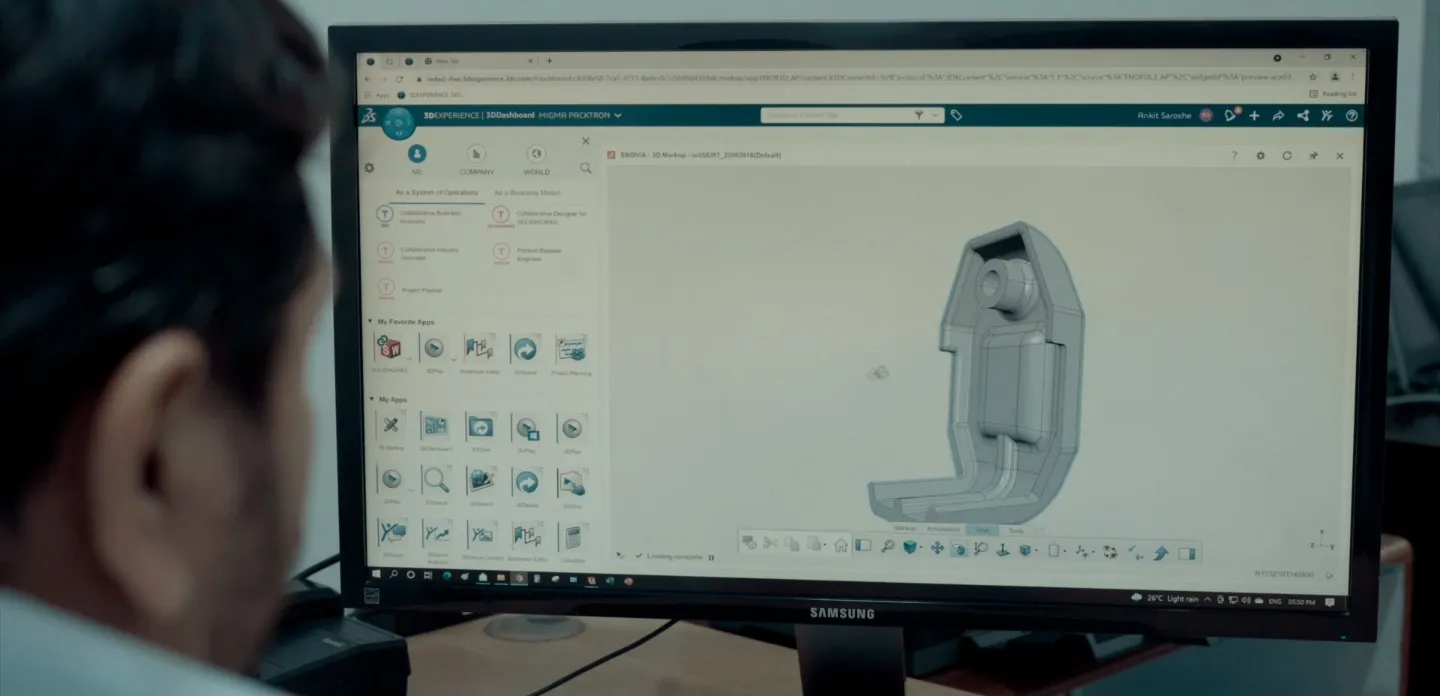Switch to the View toolbar tab
This screenshot has width=1440, height=696.
pyautogui.click(x=982, y=529)
